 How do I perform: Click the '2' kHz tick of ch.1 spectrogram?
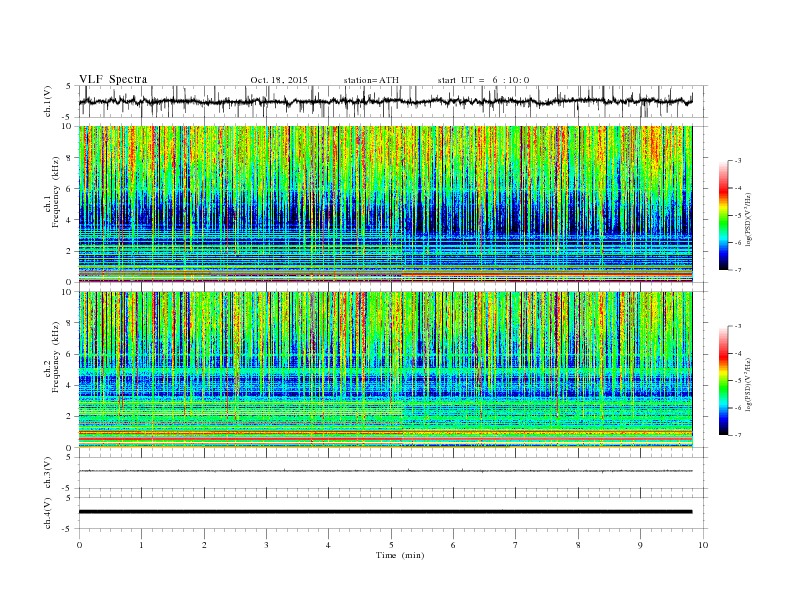coord(69,251)
